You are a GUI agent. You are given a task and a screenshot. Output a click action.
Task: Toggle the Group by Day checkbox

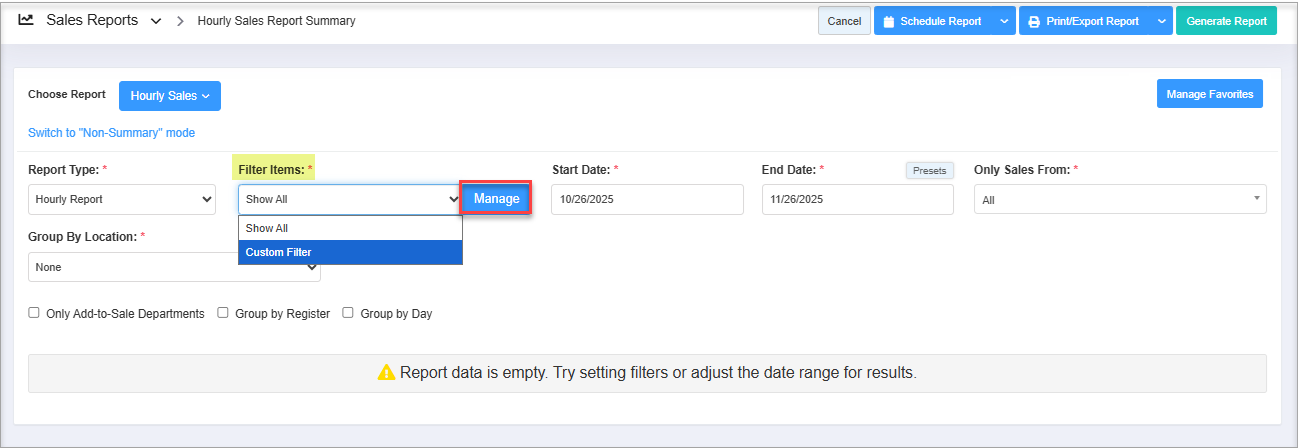tap(349, 313)
